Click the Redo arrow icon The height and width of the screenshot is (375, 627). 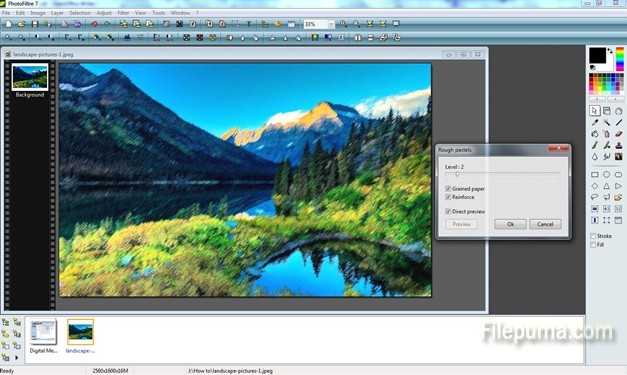107,24
